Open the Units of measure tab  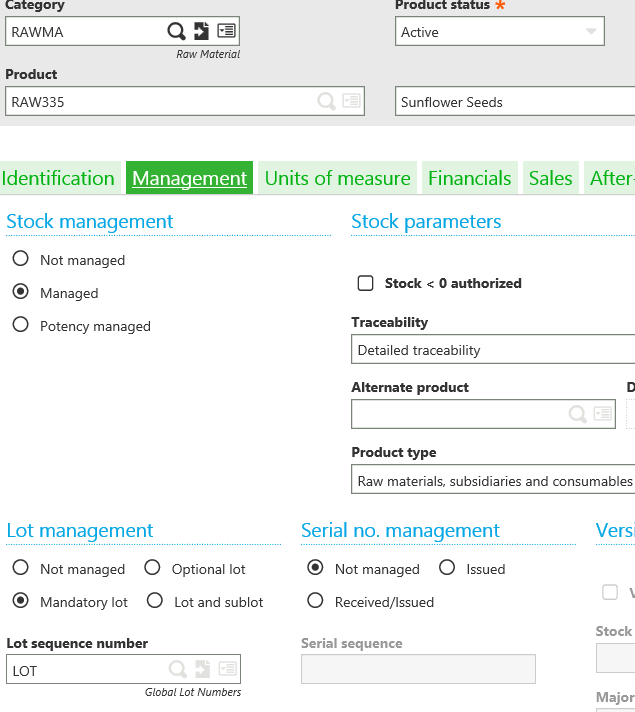point(337,178)
